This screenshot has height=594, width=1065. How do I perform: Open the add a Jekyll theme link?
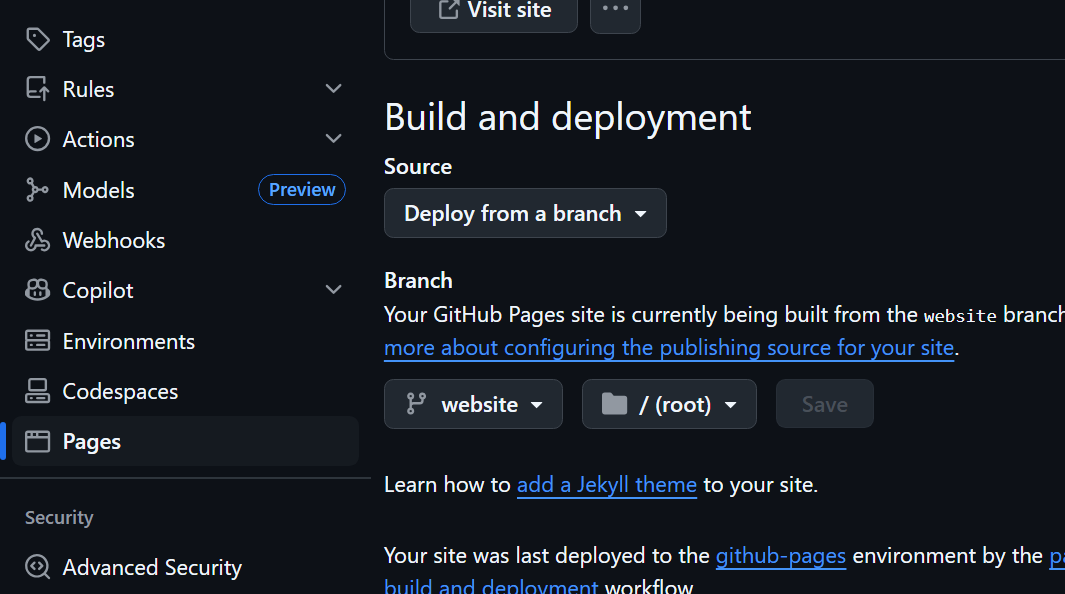point(607,485)
